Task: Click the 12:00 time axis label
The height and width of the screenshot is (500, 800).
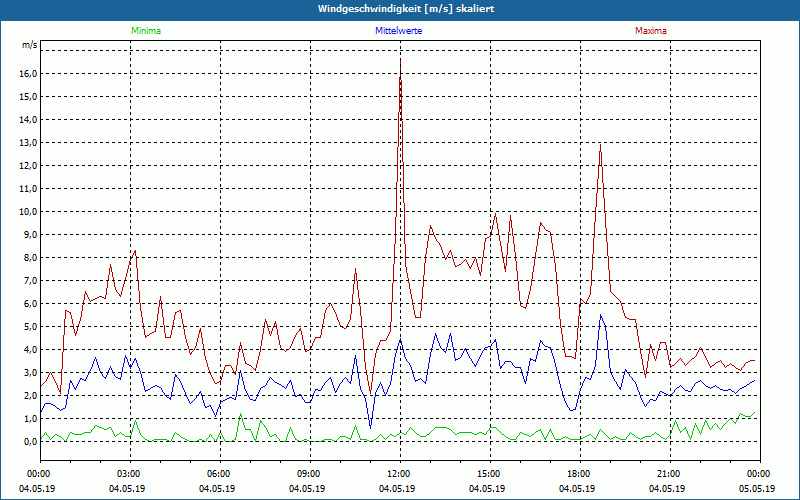Action: [x=400, y=474]
